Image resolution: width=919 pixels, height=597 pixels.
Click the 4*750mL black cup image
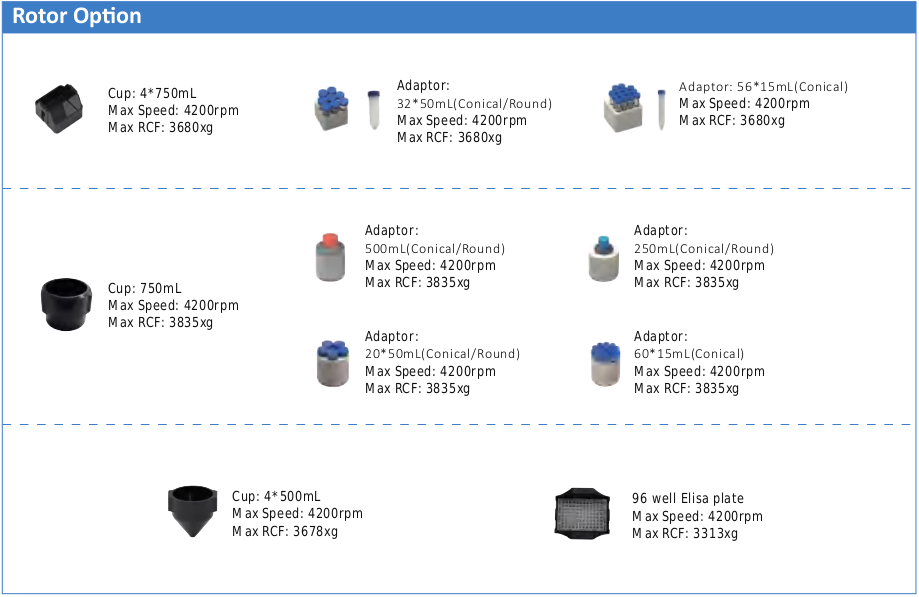pyautogui.click(x=59, y=109)
